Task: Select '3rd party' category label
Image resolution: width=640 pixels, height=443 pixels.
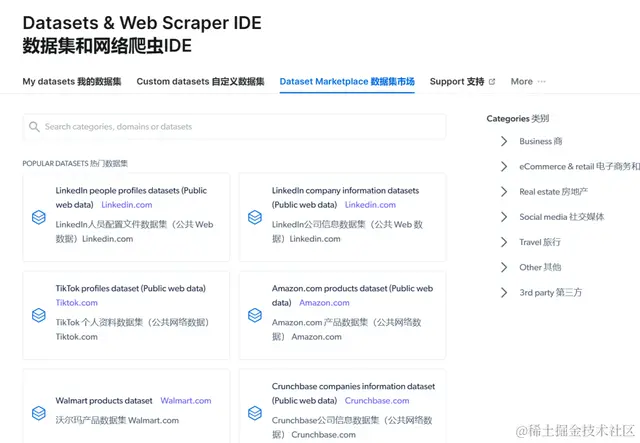Action: 551,293
